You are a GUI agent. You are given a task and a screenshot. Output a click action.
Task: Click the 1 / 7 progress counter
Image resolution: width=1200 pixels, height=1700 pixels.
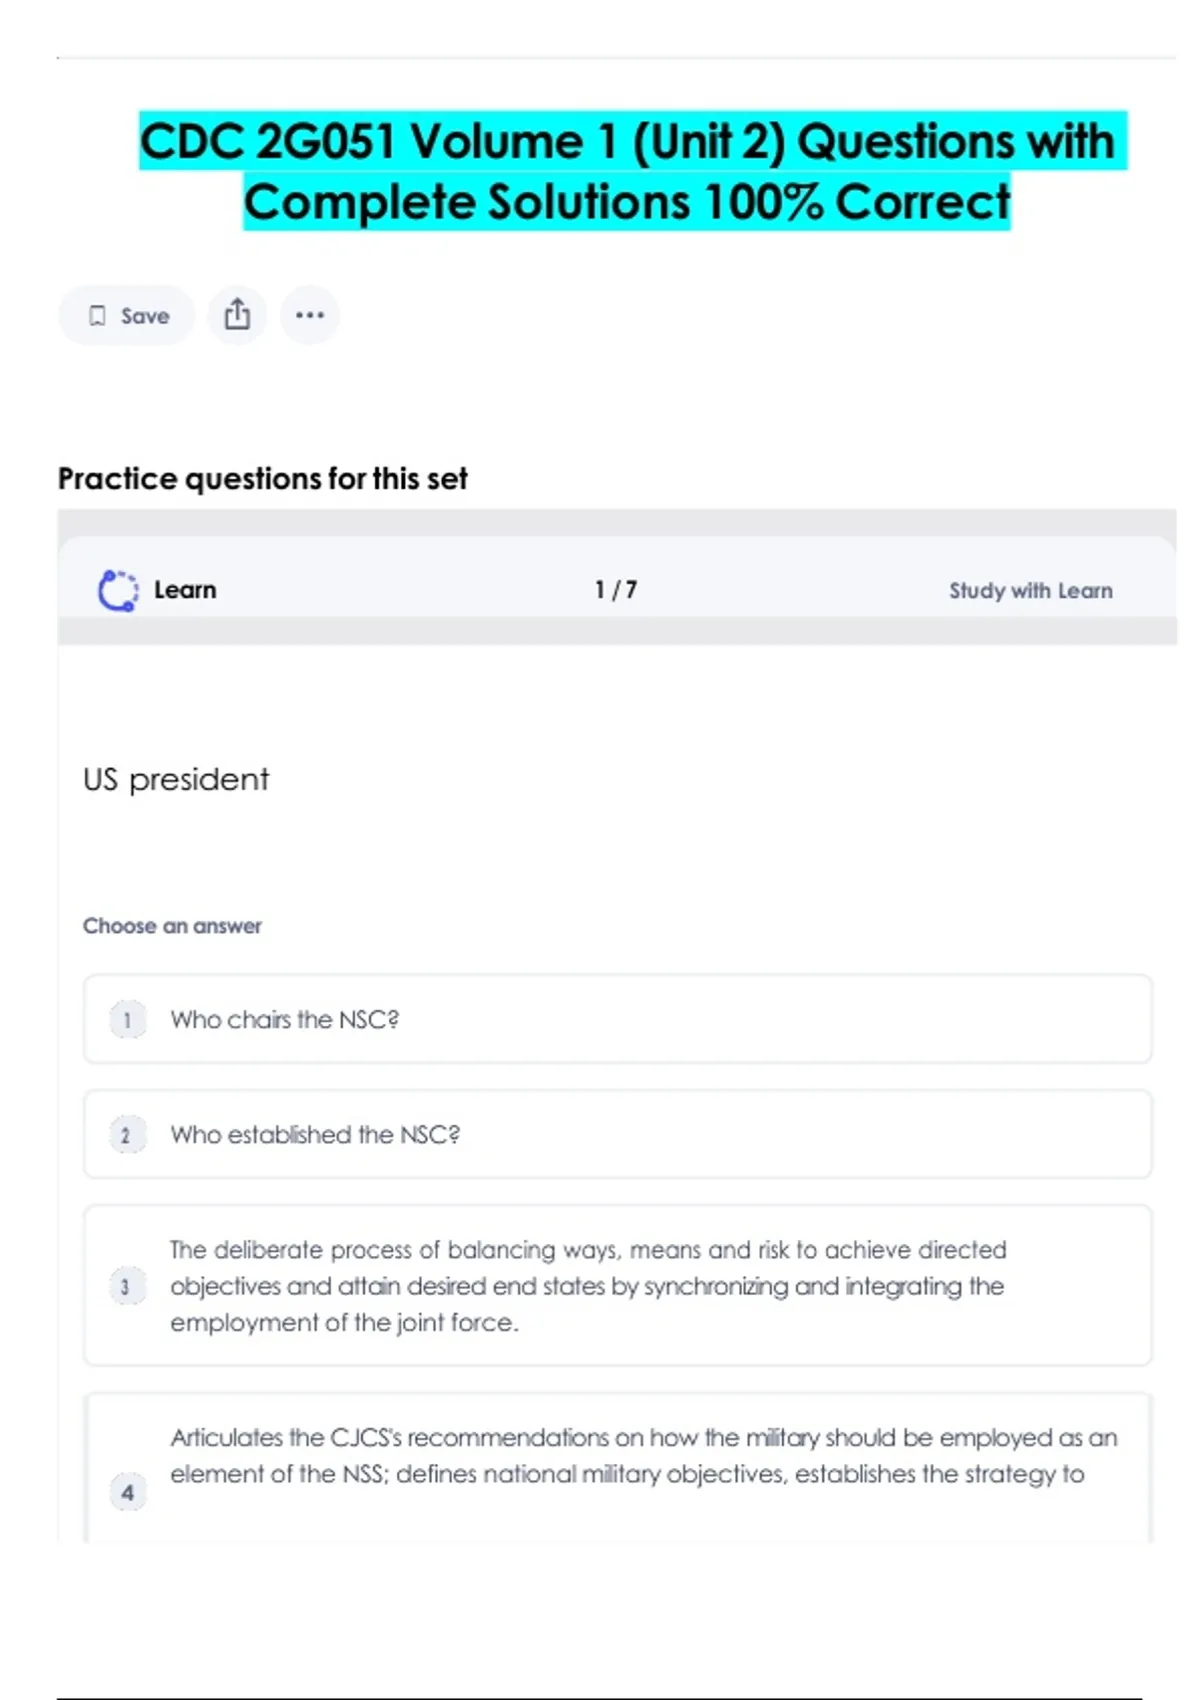point(616,590)
